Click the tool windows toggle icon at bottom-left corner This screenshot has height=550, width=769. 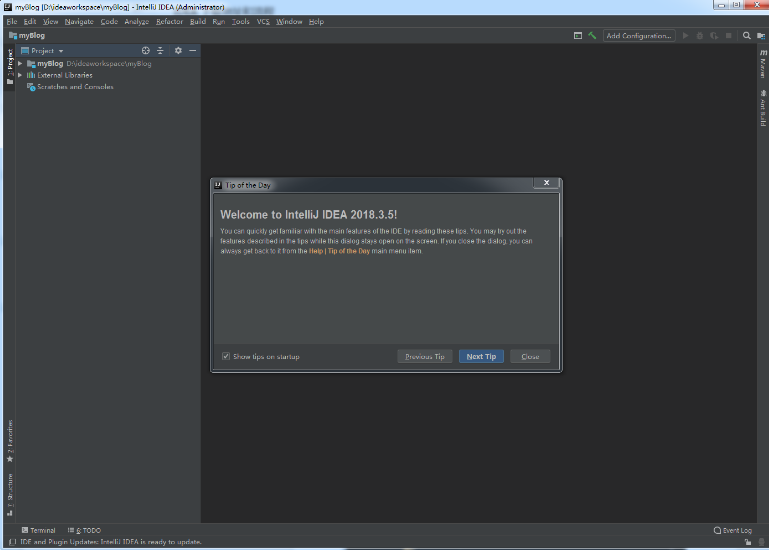coord(12,542)
